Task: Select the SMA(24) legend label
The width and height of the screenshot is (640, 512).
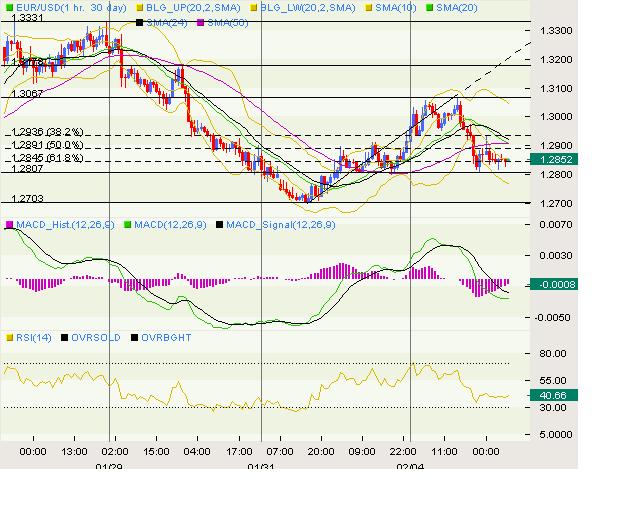Action: (x=167, y=23)
